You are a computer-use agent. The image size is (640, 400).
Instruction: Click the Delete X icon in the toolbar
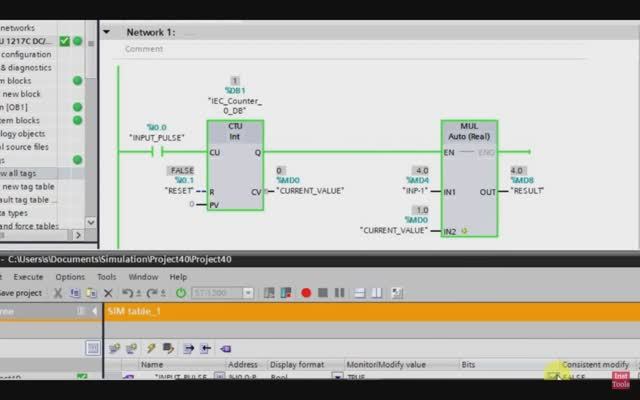[108, 293]
